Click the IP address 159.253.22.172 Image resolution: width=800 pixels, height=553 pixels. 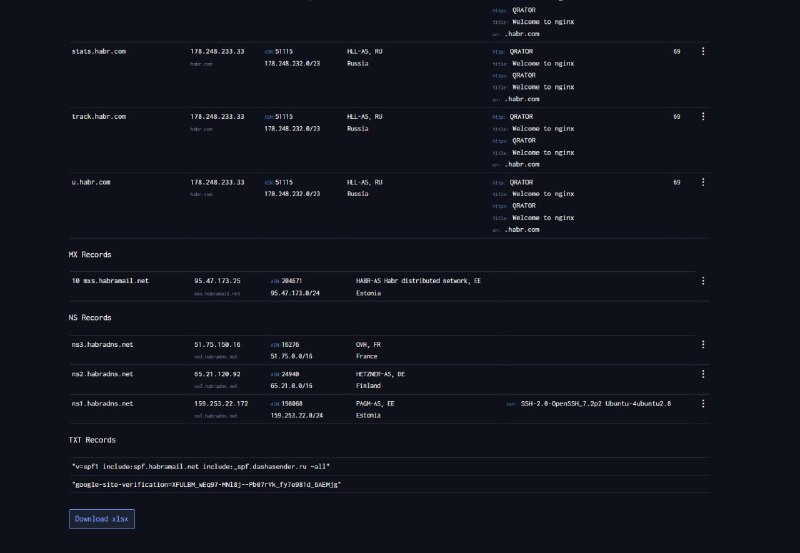(x=221, y=404)
